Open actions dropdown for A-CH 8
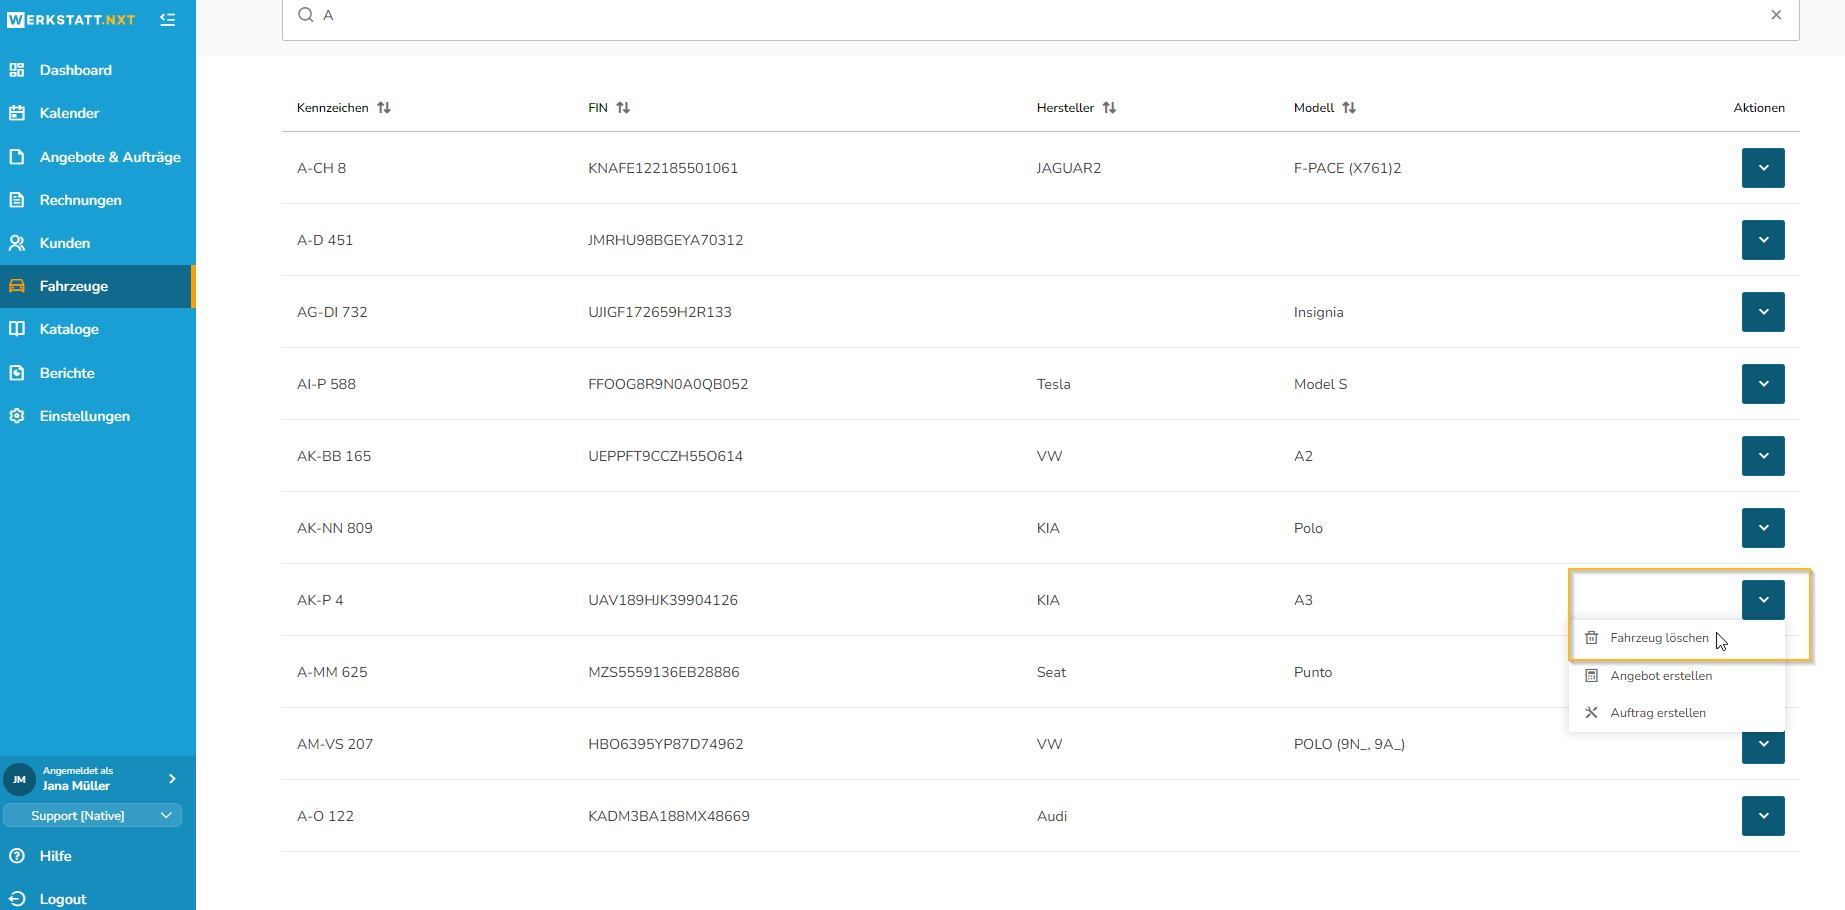This screenshot has width=1845, height=910. click(1763, 168)
